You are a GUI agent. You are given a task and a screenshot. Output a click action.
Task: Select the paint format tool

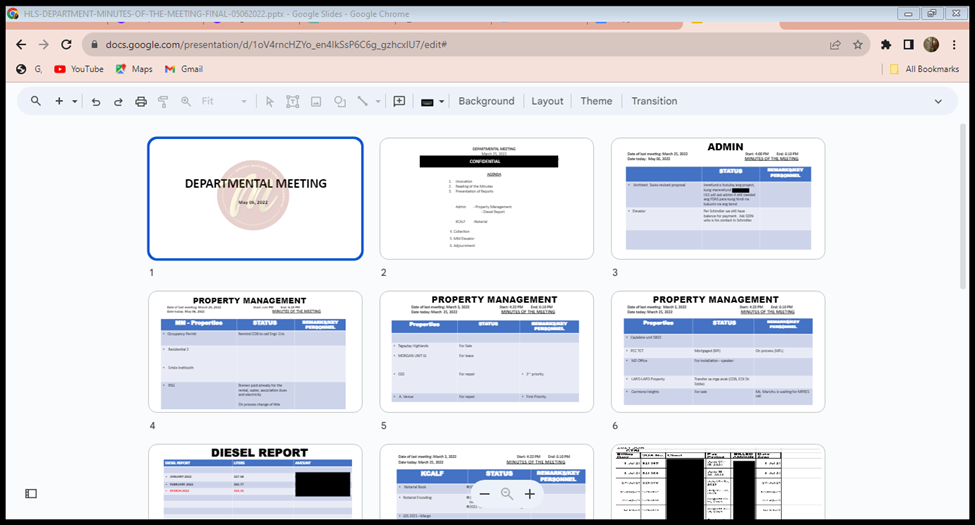point(163,101)
